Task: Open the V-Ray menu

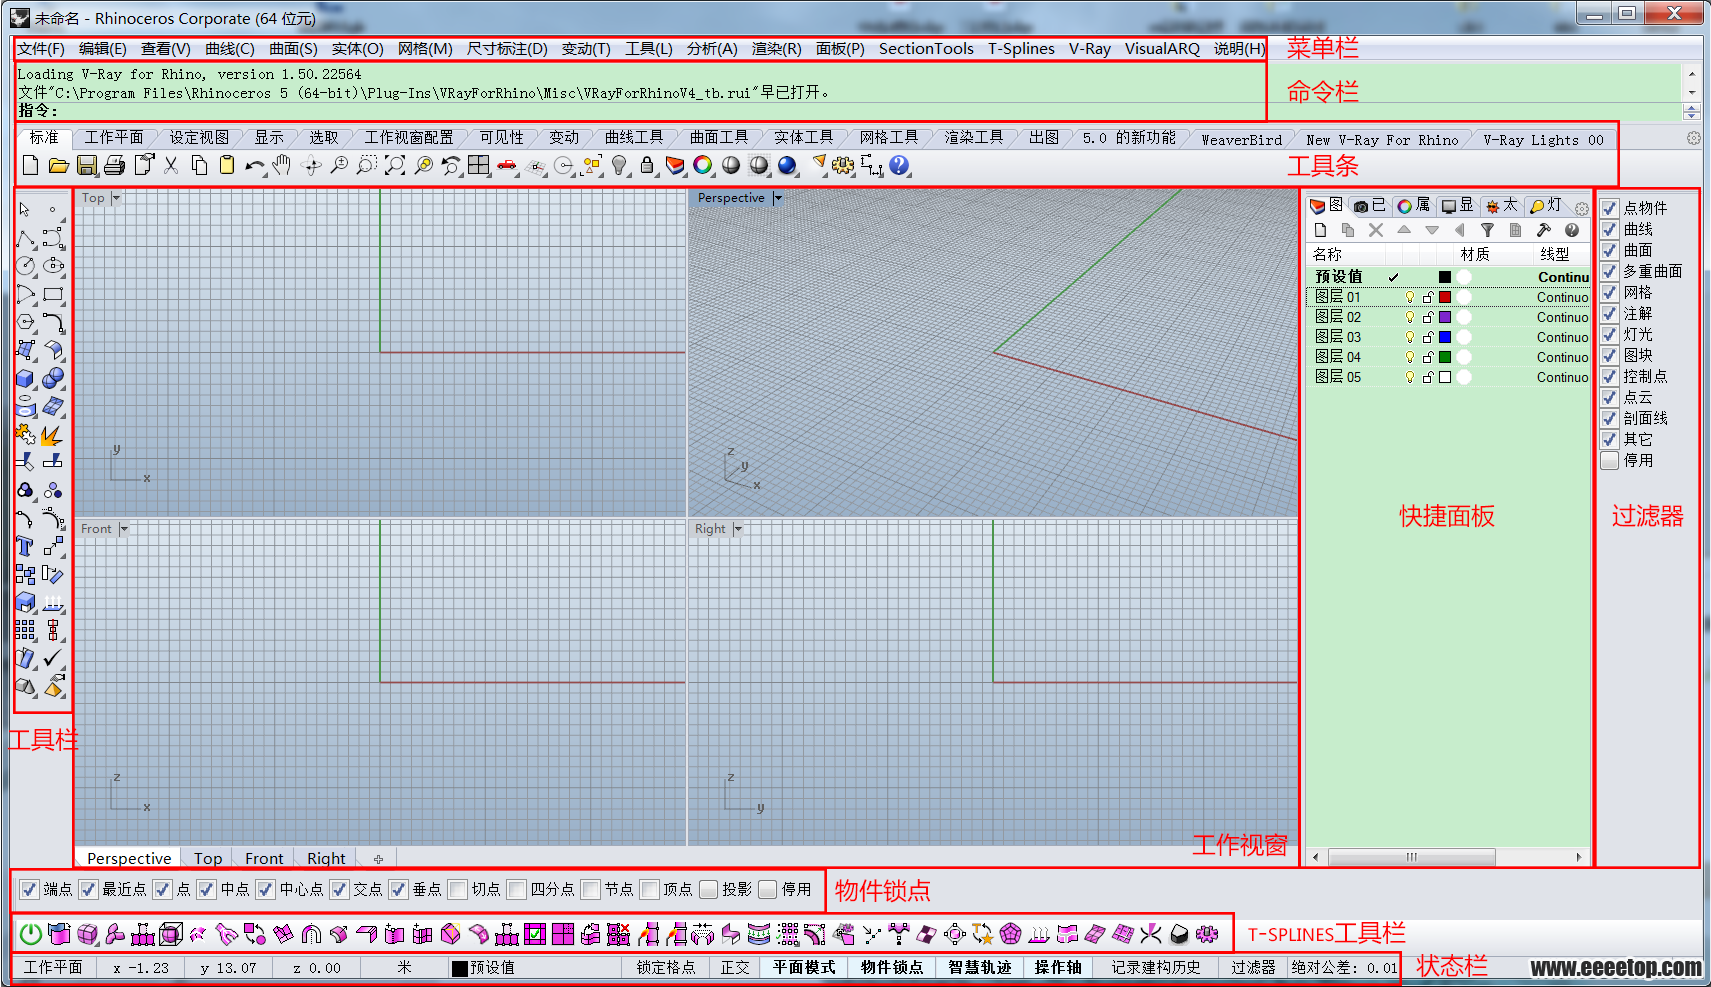Action: click(1089, 49)
